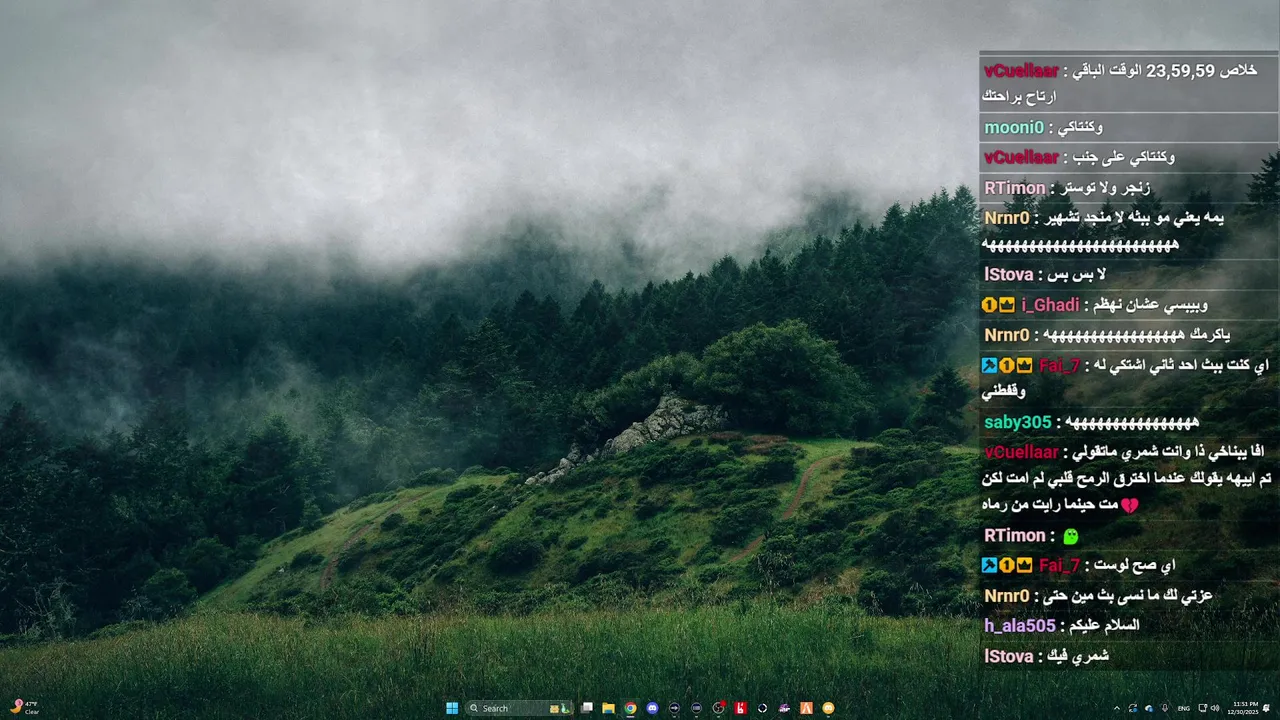Click the username i_Ghadi in chat
The image size is (1280, 720).
pyautogui.click(x=1050, y=305)
